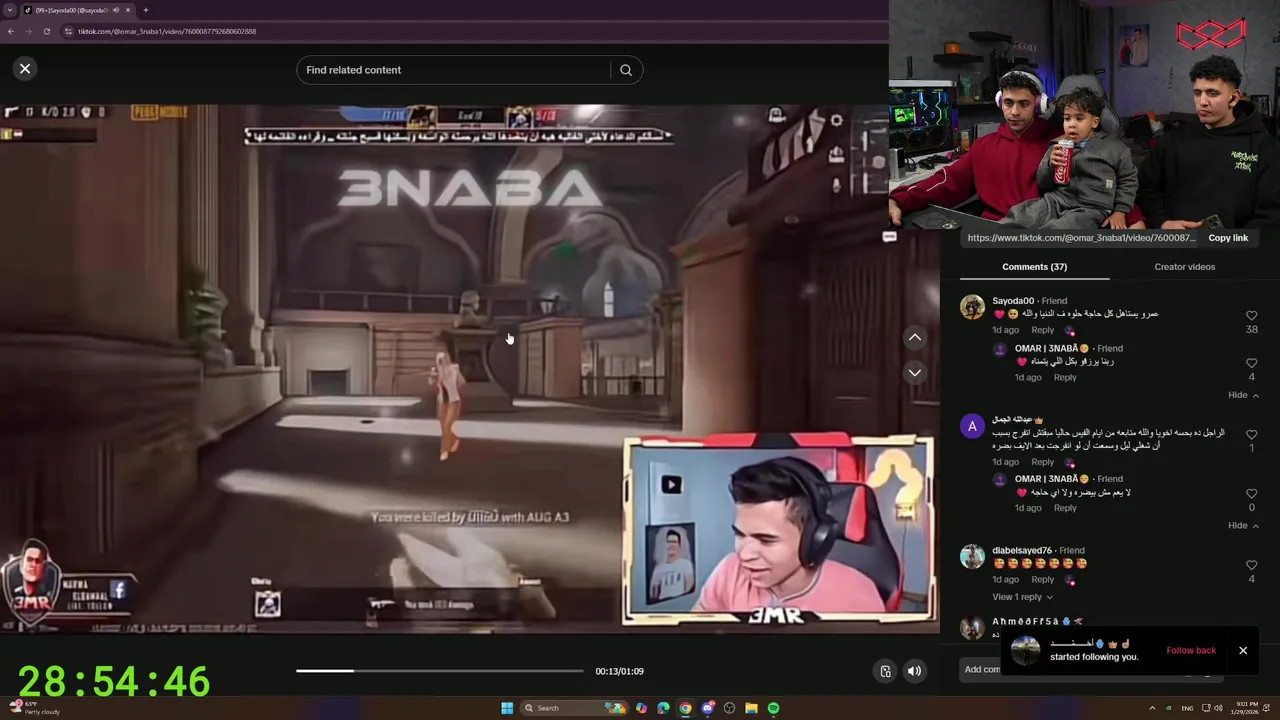
Task: Open Spotify from the taskbar
Action: pyautogui.click(x=773, y=708)
